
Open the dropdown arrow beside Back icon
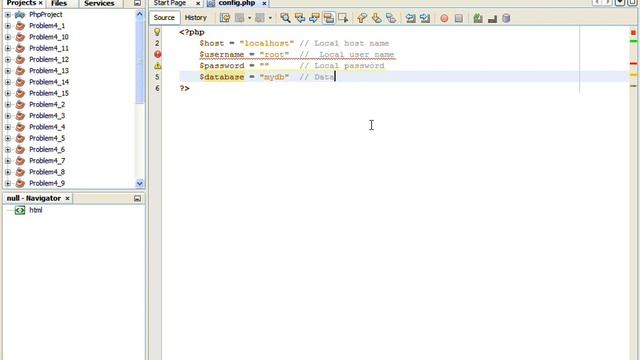click(249, 18)
